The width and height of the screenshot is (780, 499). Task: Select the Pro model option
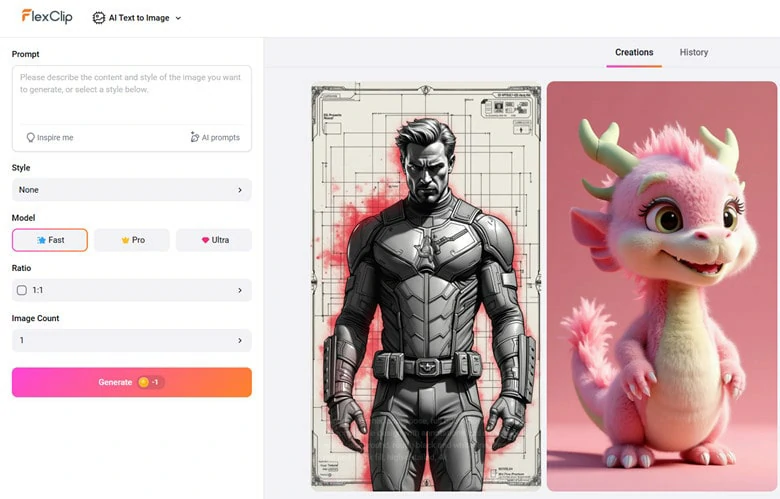pyautogui.click(x=132, y=240)
